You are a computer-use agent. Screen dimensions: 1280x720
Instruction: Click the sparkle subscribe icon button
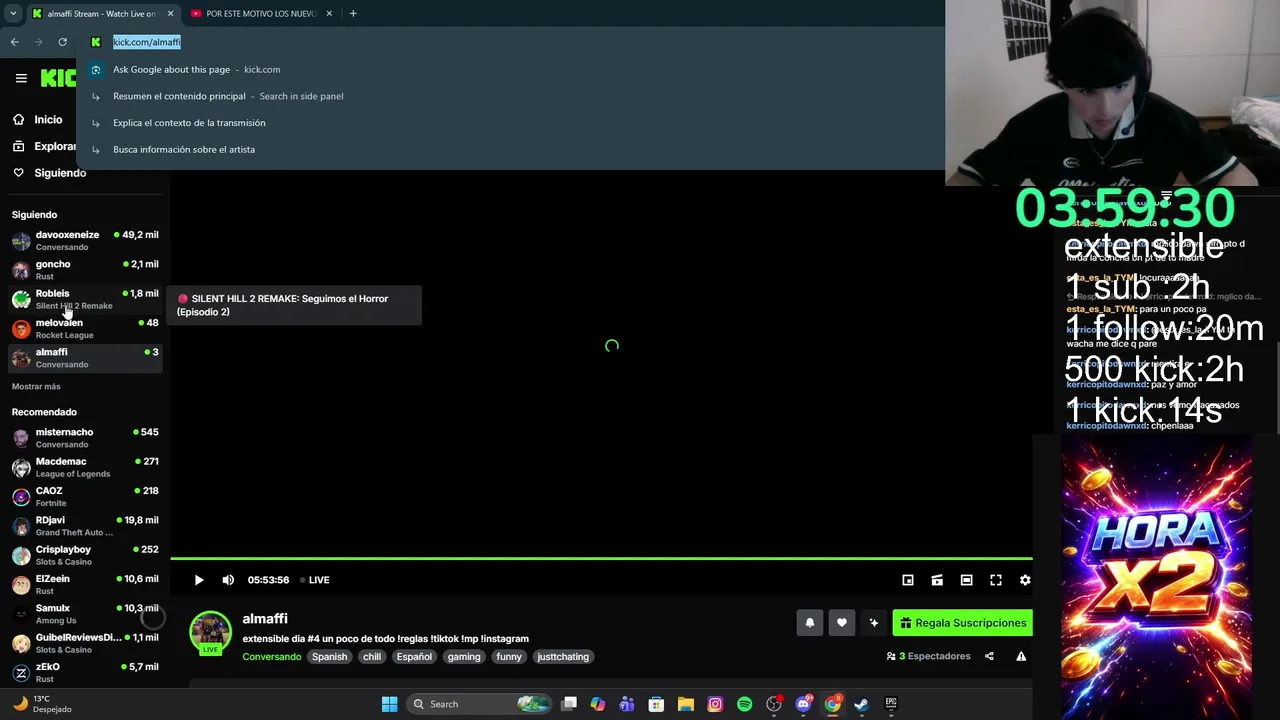(874, 623)
